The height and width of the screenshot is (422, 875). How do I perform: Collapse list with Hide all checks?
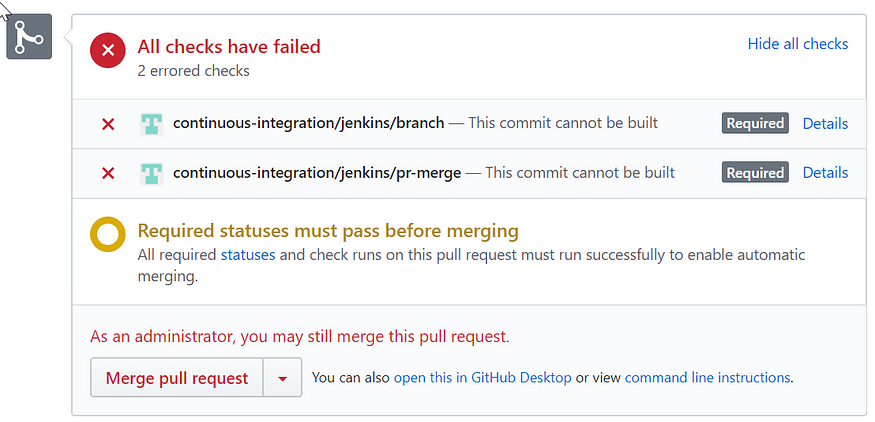tap(798, 44)
